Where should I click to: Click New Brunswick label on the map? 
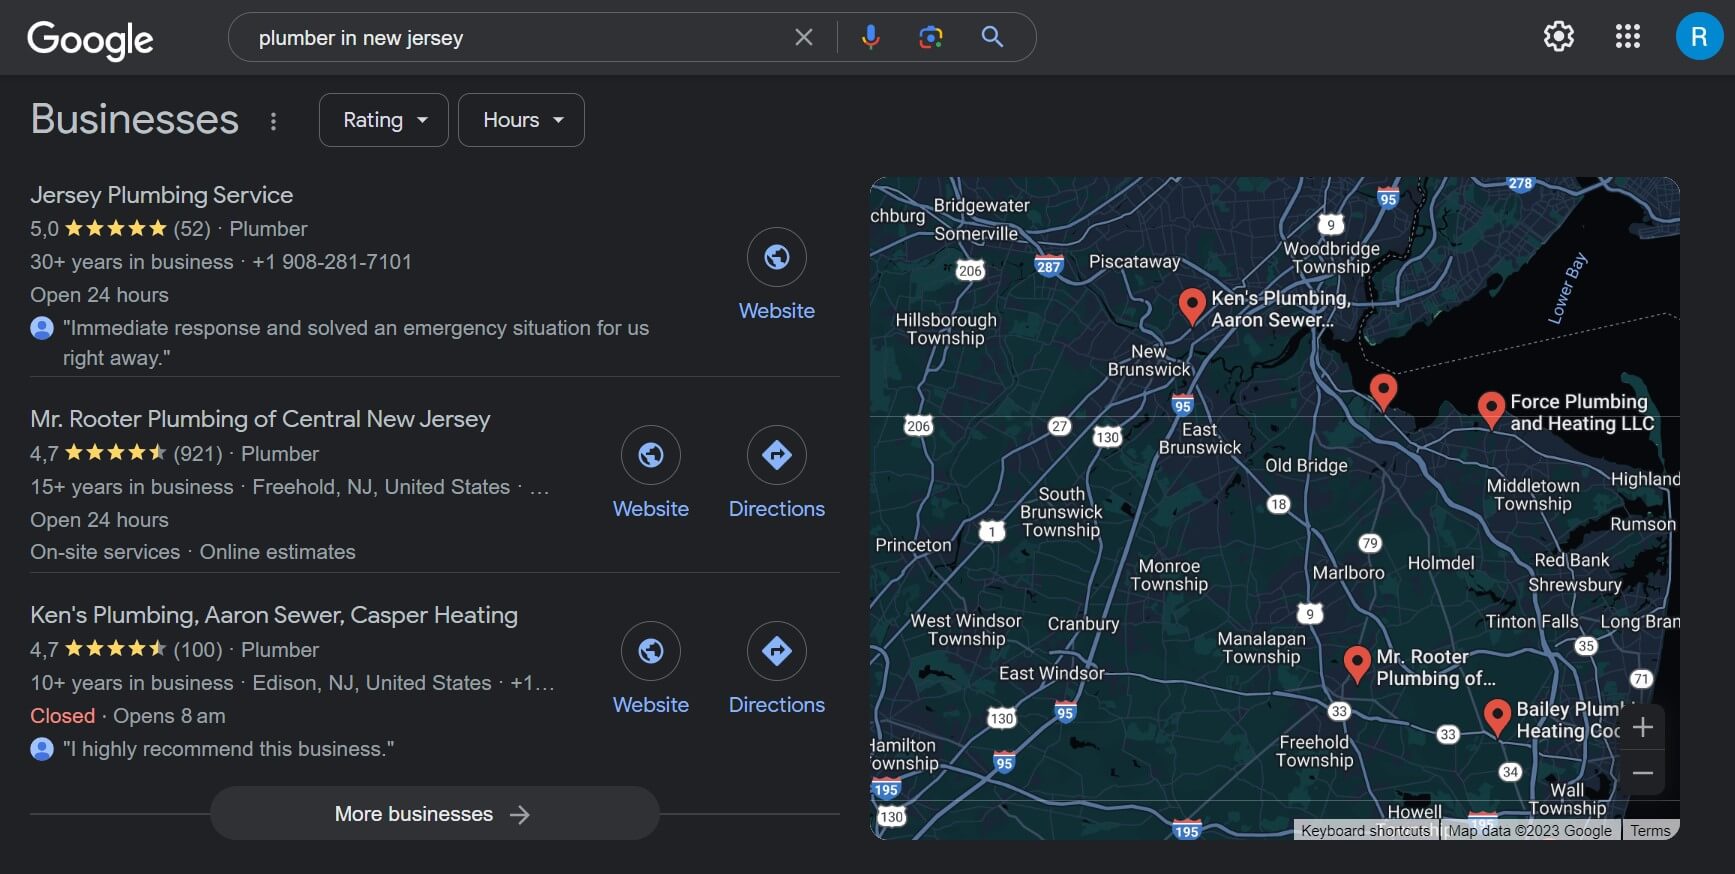pyautogui.click(x=1149, y=360)
